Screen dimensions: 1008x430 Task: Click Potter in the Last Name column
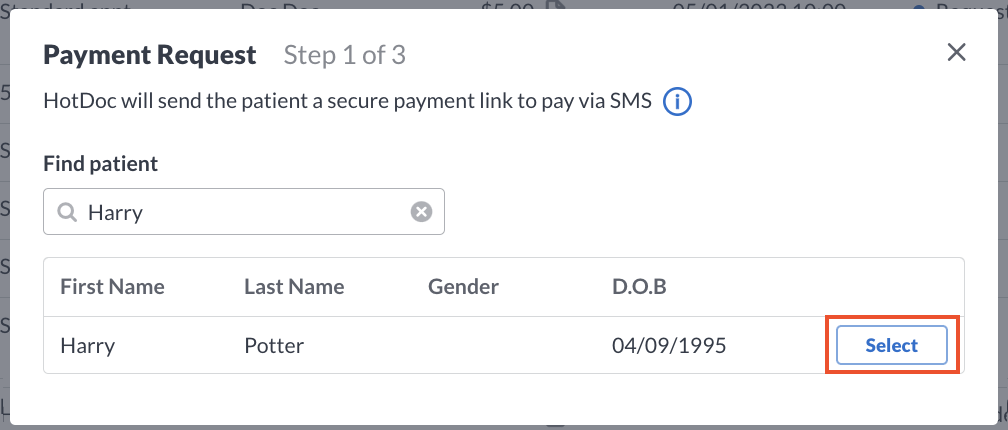coord(274,346)
